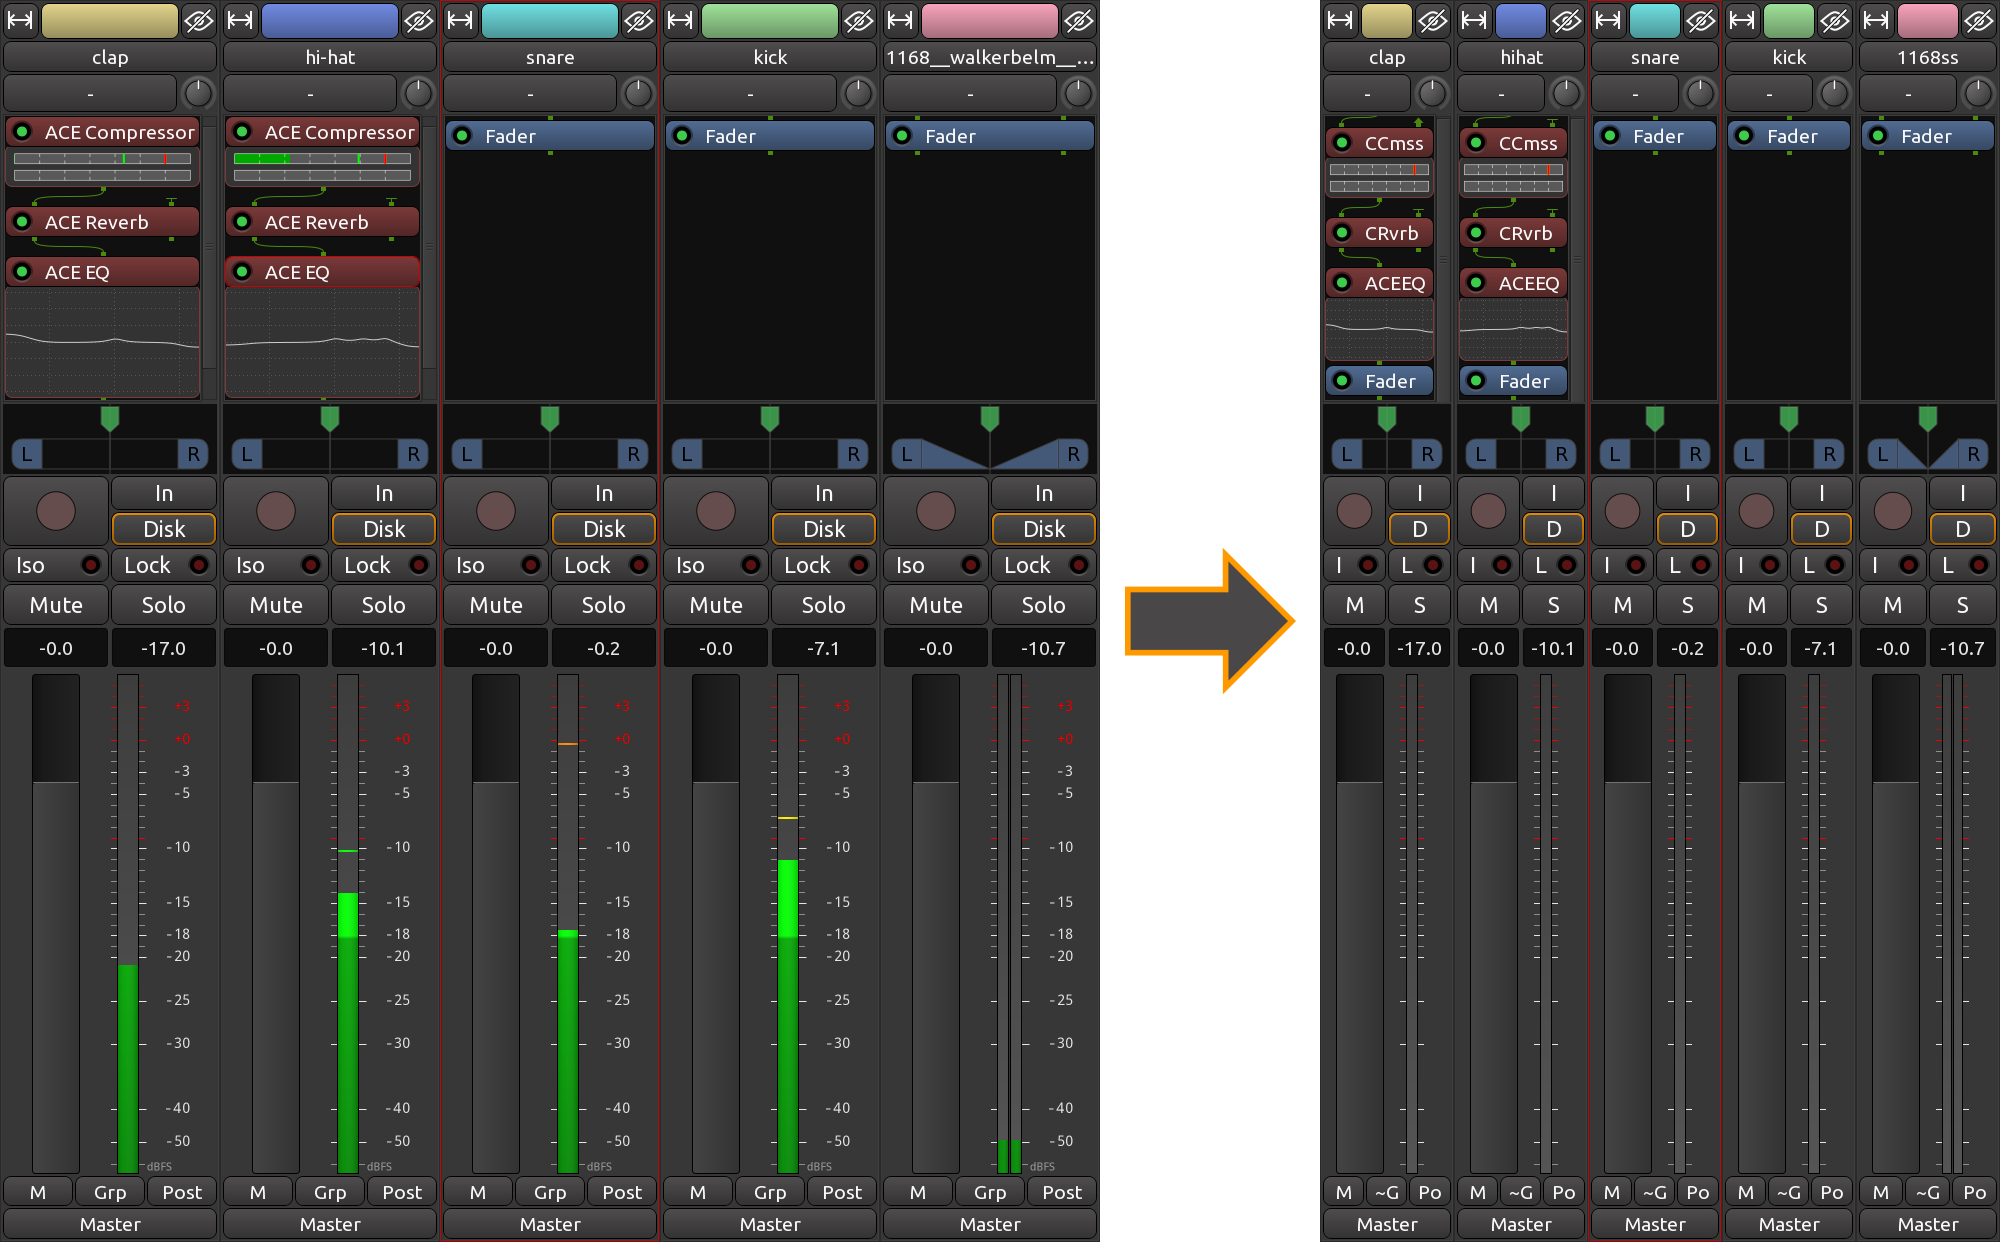Select In monitoring on wide kick strip
This screenshot has width=2000, height=1242.
824,493
